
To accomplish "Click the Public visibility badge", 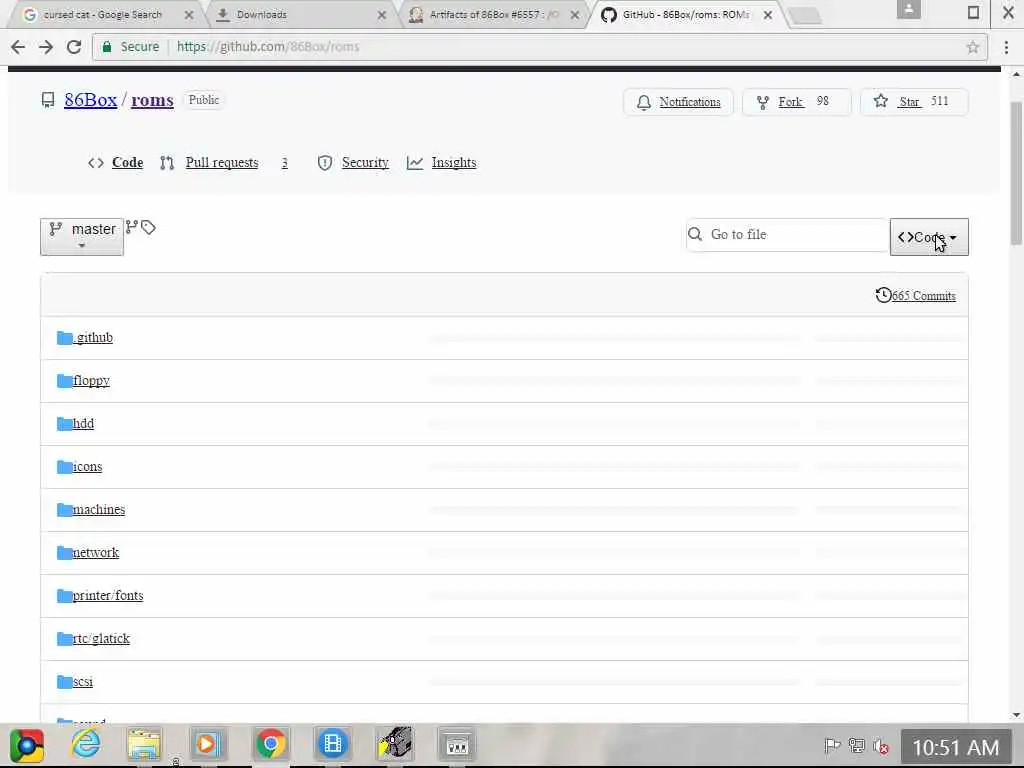I will pos(204,100).
